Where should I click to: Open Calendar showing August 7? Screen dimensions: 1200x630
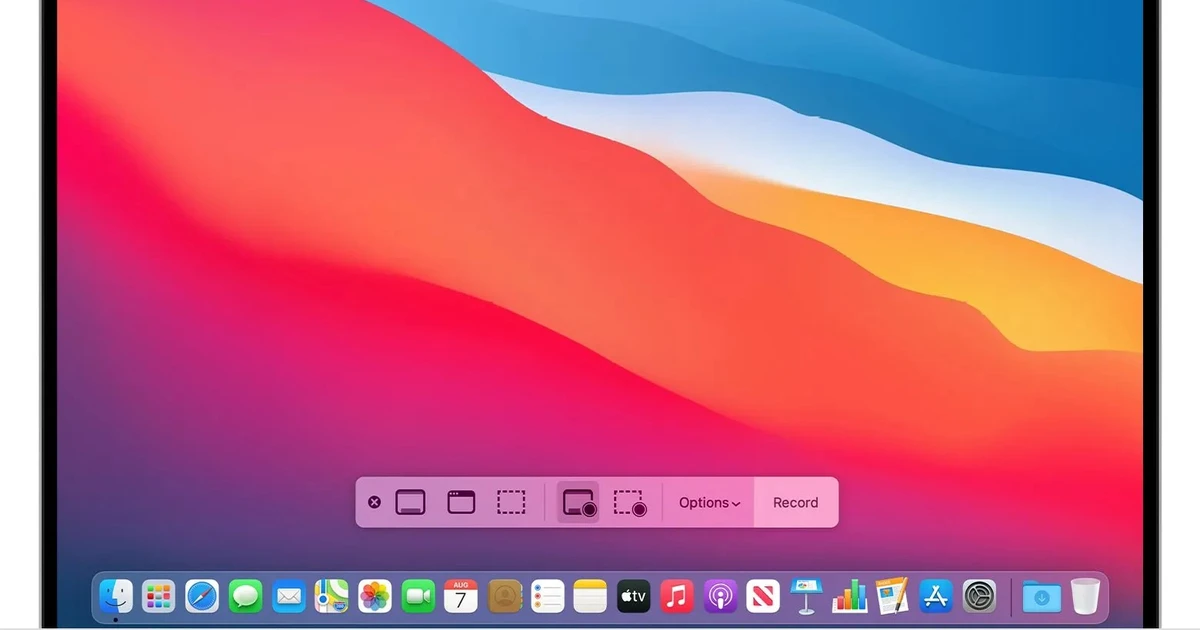tap(460, 595)
